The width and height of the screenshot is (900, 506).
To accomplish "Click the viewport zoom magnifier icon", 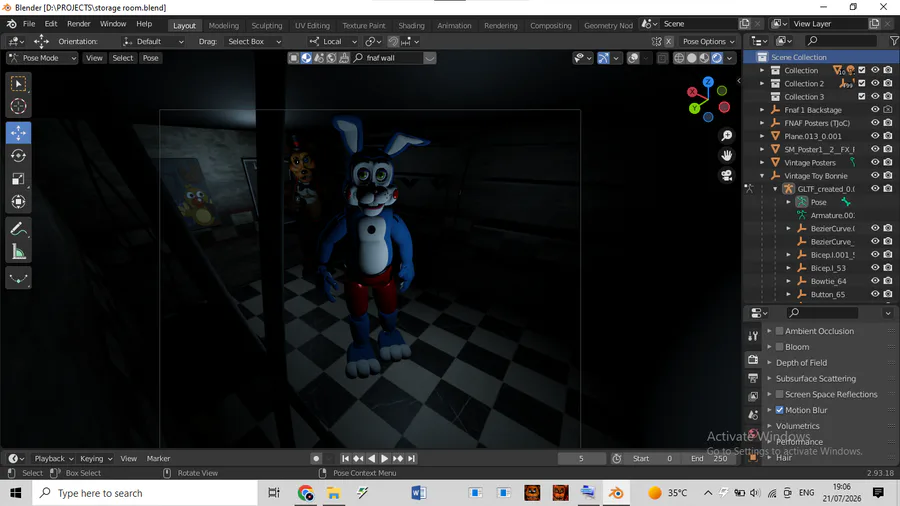I will coord(727,135).
